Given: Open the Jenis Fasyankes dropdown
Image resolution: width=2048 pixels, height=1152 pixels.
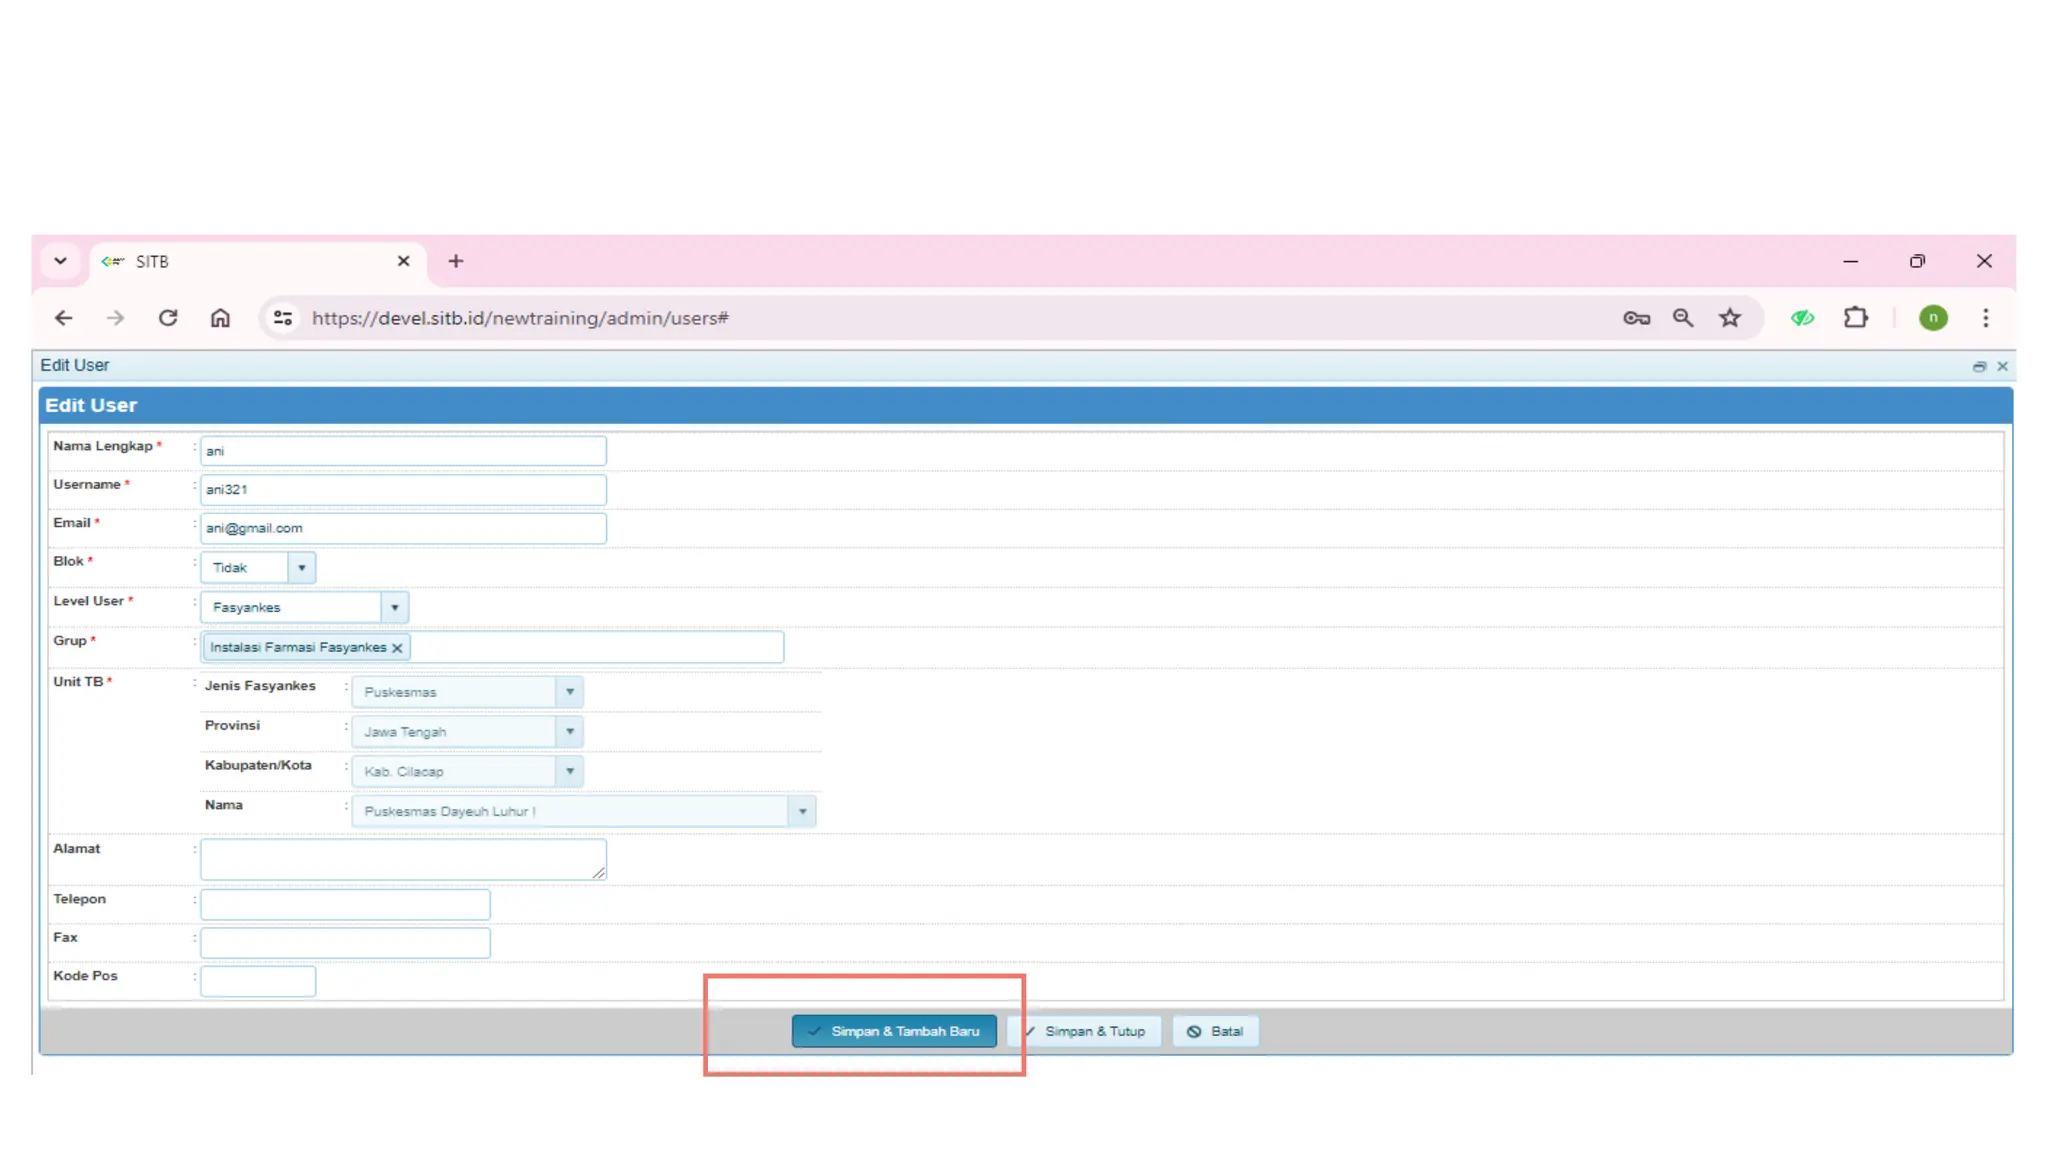Looking at the screenshot, I should pyautogui.click(x=570, y=692).
